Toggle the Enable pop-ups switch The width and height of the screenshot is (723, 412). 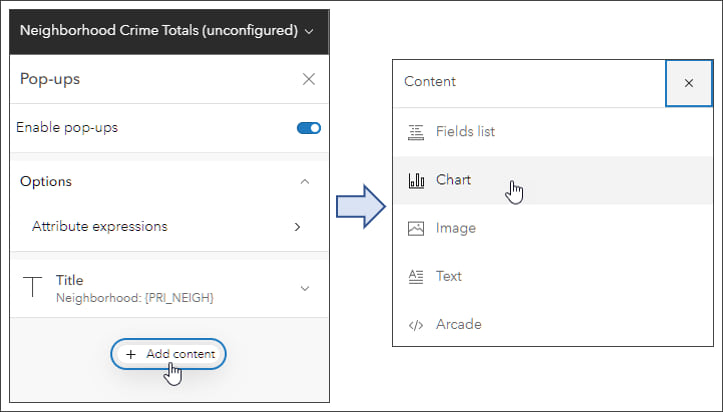coord(308,128)
